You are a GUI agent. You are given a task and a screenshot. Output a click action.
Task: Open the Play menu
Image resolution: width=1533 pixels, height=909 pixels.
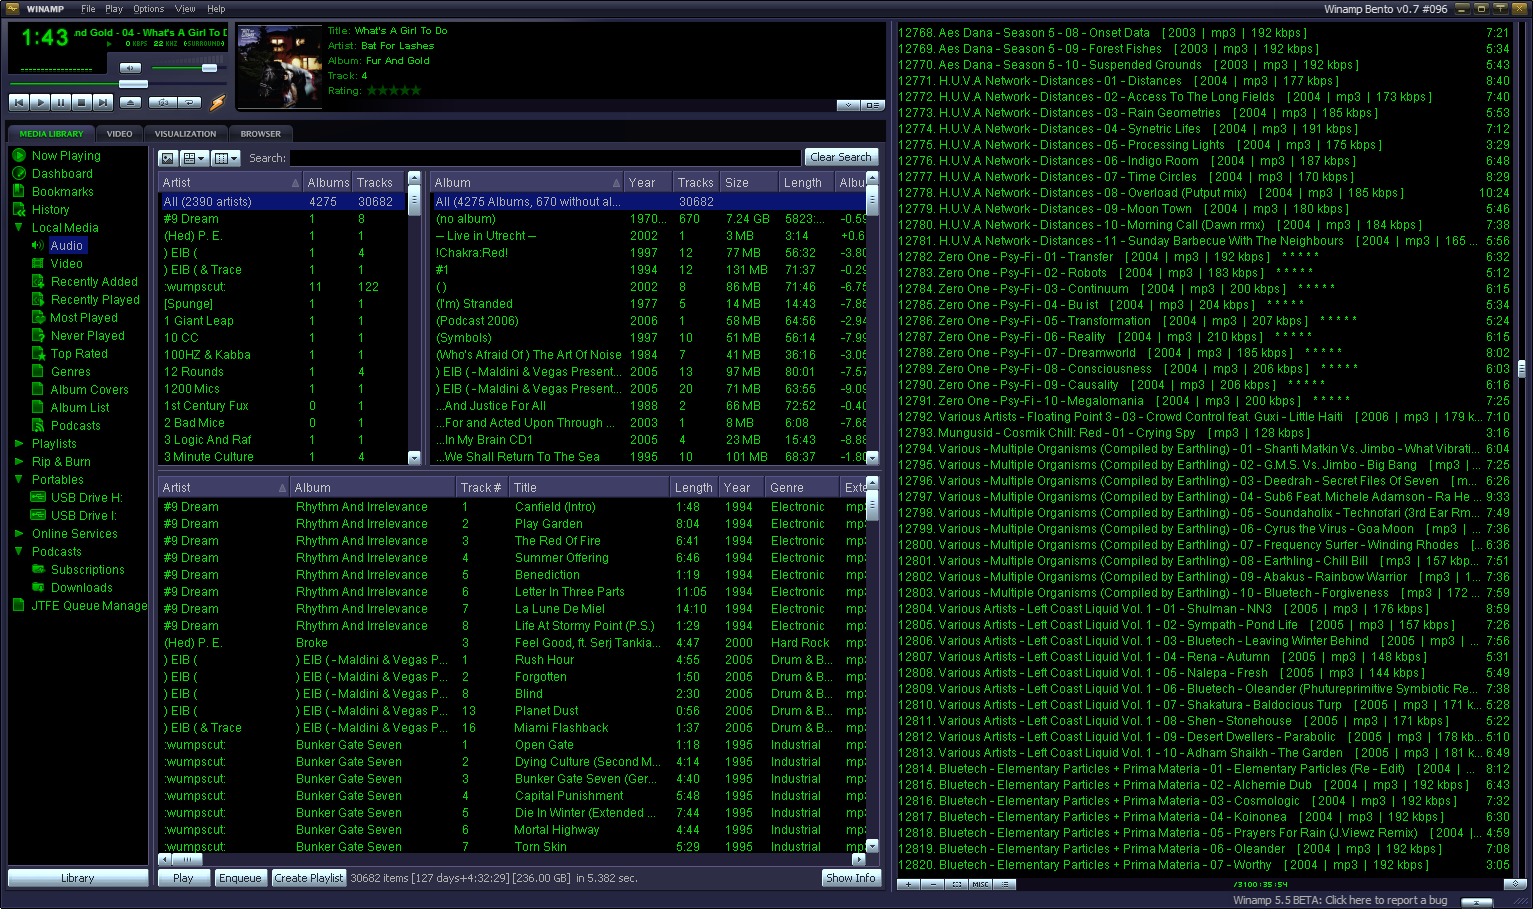[x=114, y=9]
